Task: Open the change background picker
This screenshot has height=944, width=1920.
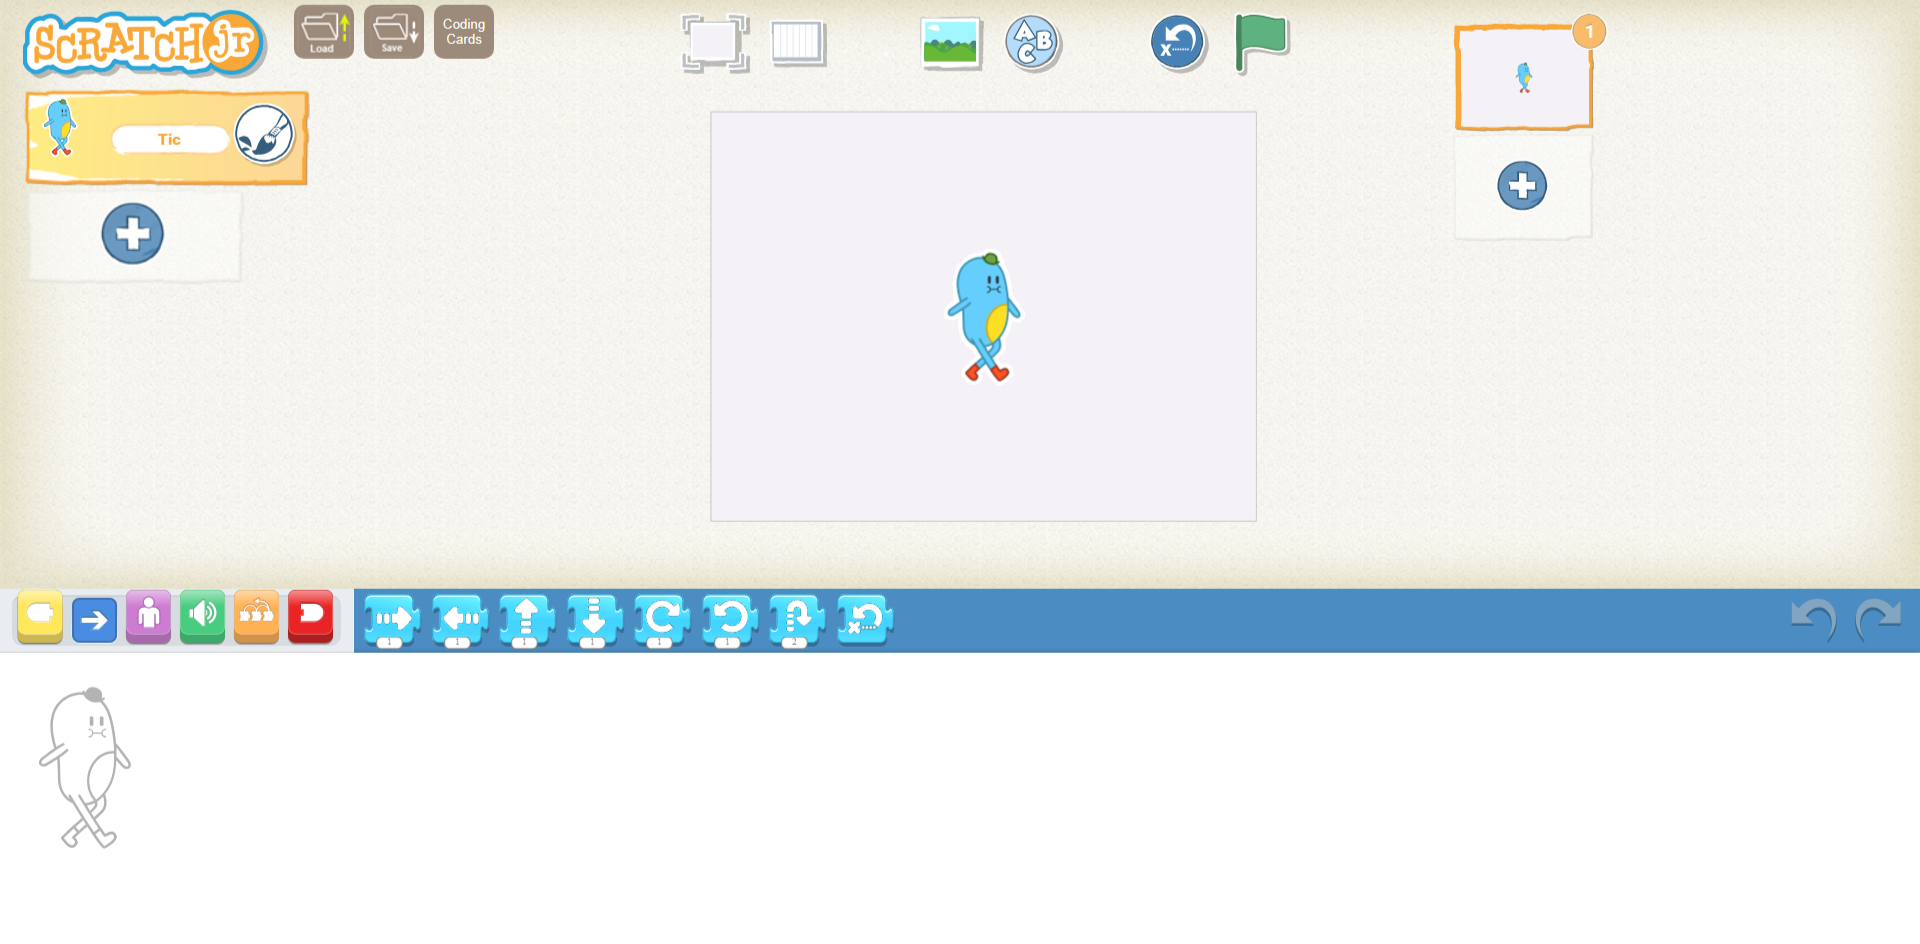Action: point(951,43)
